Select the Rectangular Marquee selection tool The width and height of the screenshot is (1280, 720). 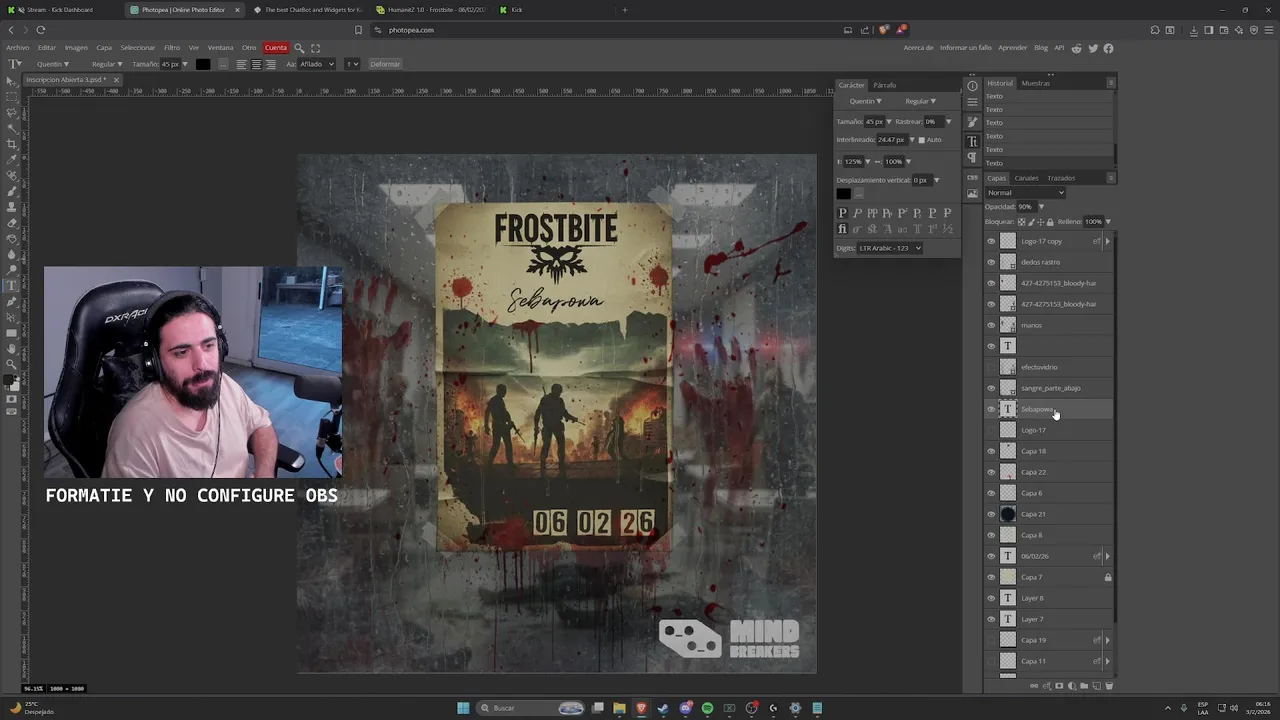pos(12,97)
